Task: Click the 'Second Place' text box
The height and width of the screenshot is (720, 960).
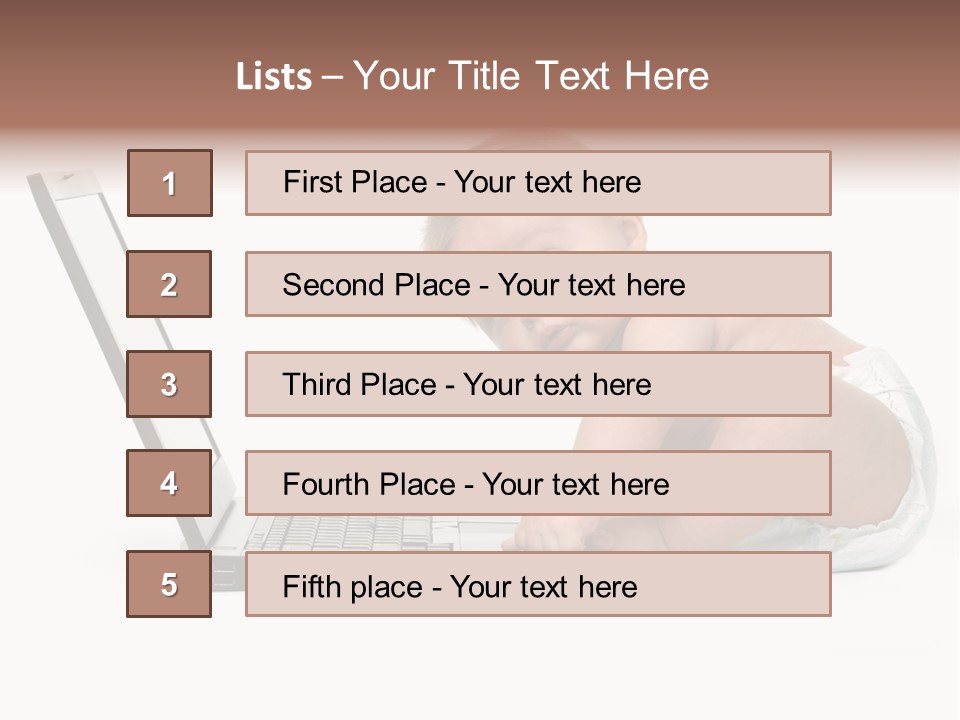Action: click(538, 284)
